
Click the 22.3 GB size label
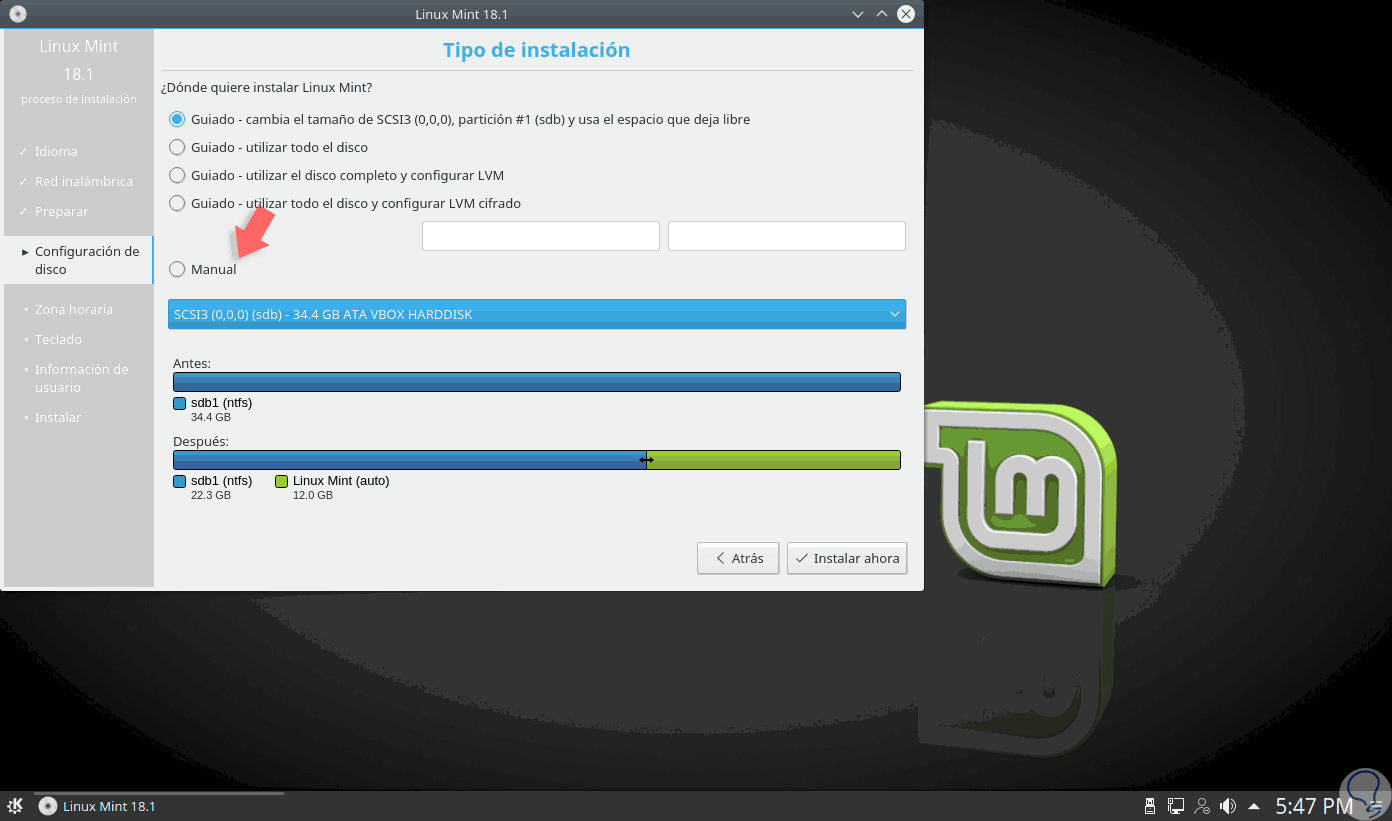coord(211,495)
